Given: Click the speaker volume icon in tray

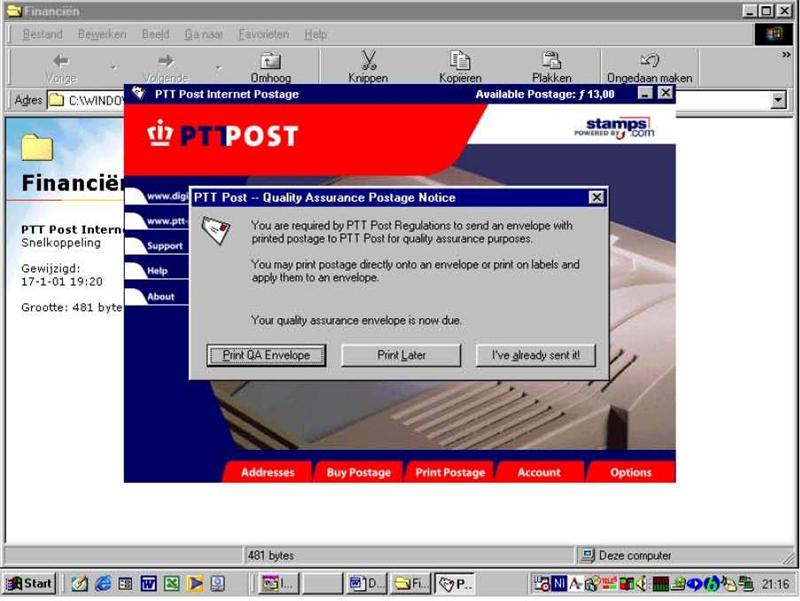Looking at the screenshot, I should coord(642,583).
